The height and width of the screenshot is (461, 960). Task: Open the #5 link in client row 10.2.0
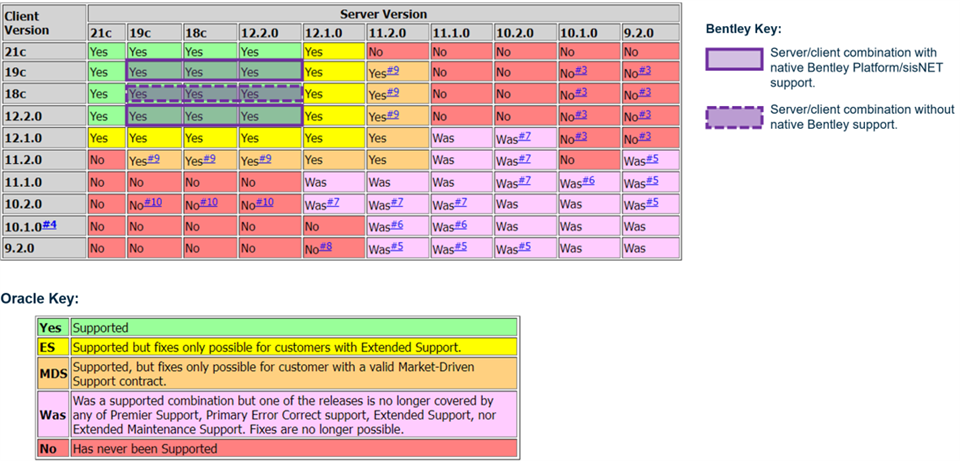[x=651, y=202]
